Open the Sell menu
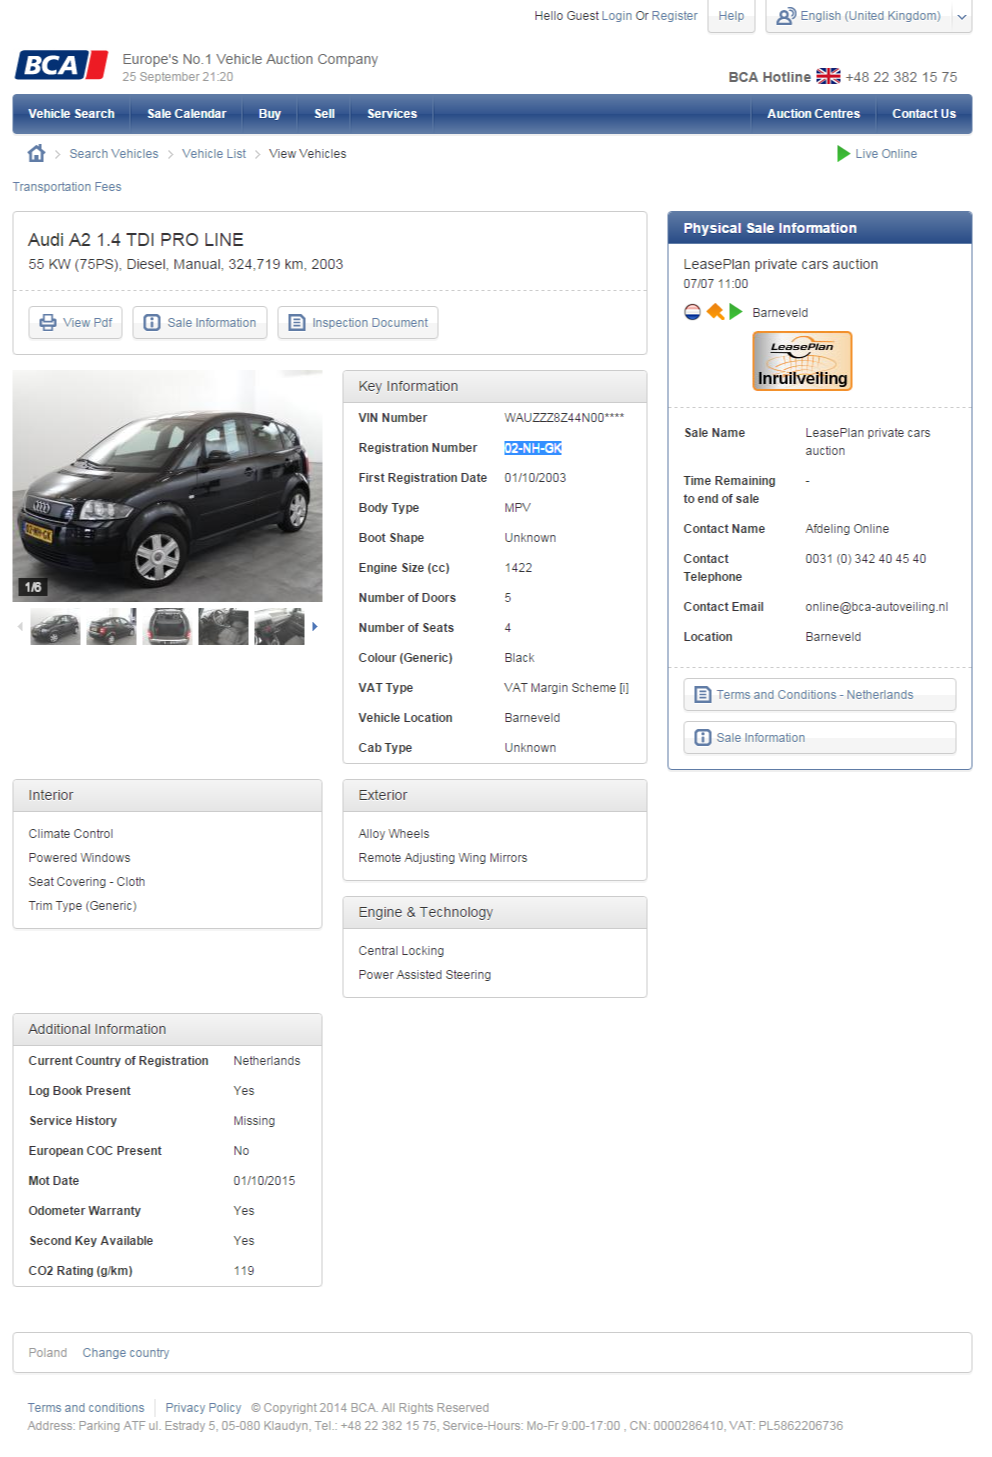992x1457 pixels. (x=324, y=114)
